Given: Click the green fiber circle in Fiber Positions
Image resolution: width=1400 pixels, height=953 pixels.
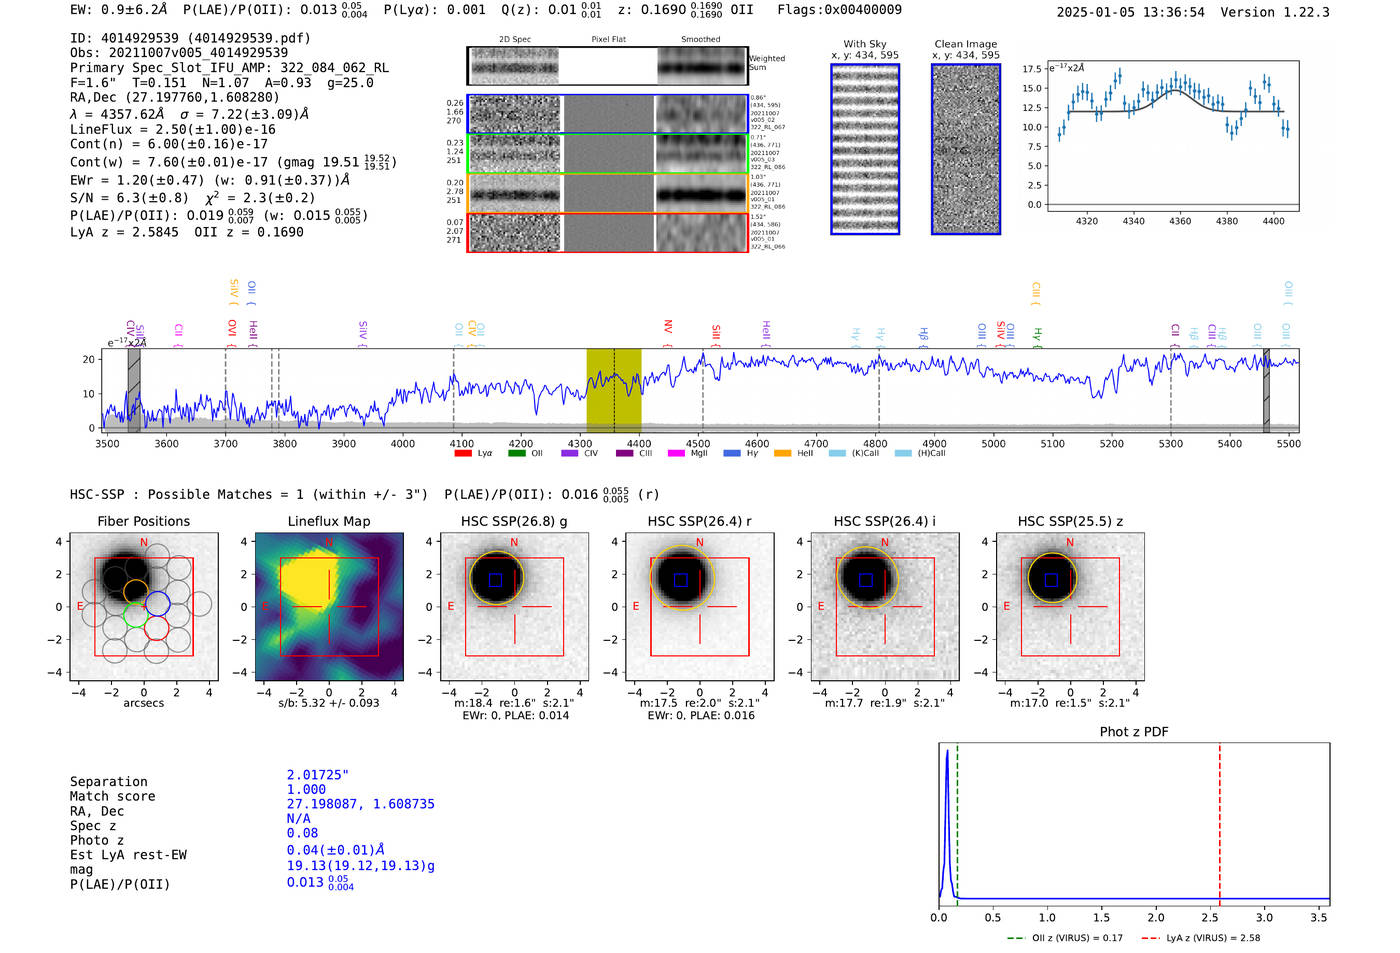Looking at the screenshot, I should [x=135, y=616].
